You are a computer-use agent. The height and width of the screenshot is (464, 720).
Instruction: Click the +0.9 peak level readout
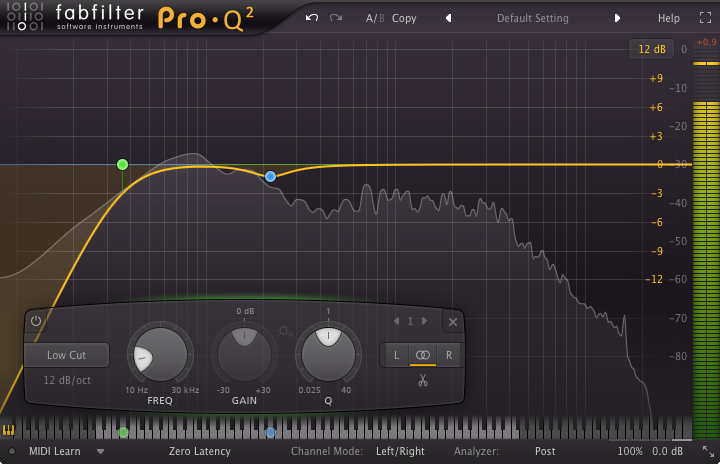(706, 42)
